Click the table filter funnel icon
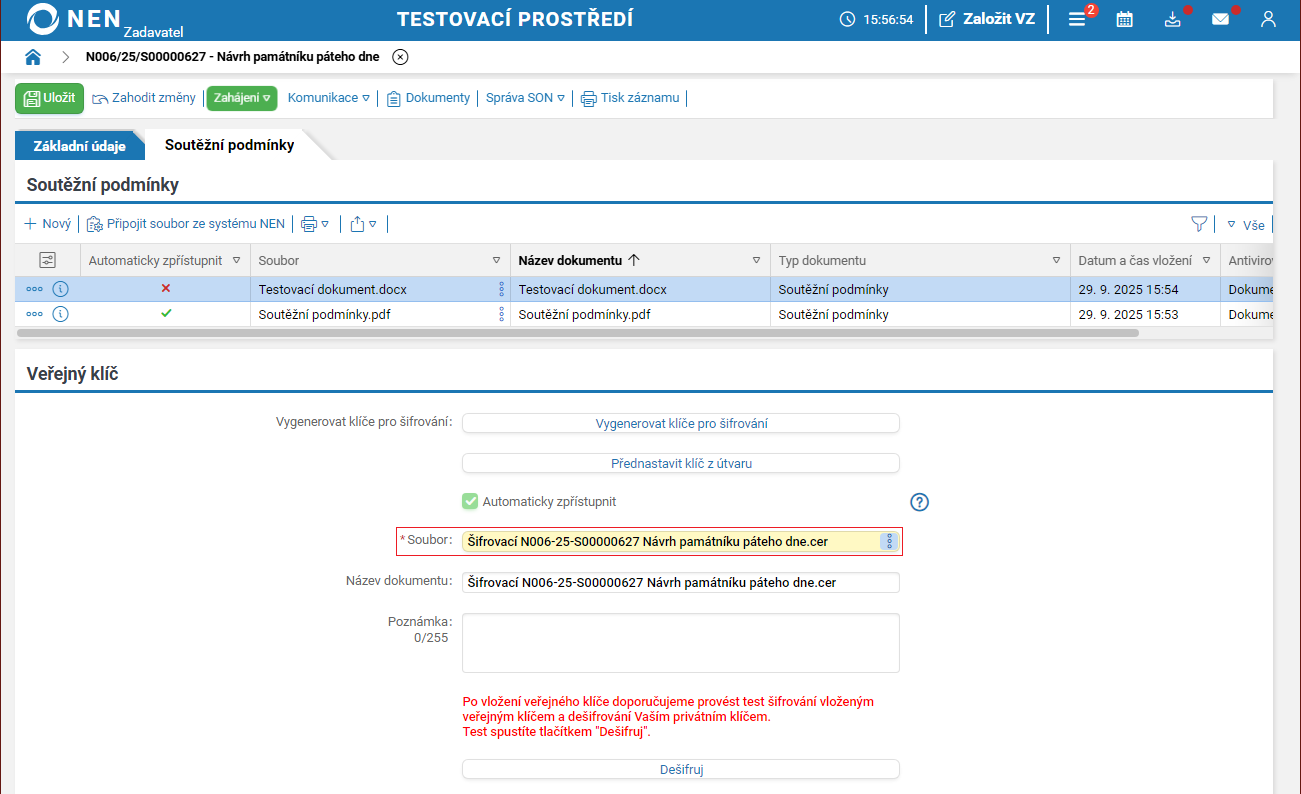 click(x=1199, y=224)
